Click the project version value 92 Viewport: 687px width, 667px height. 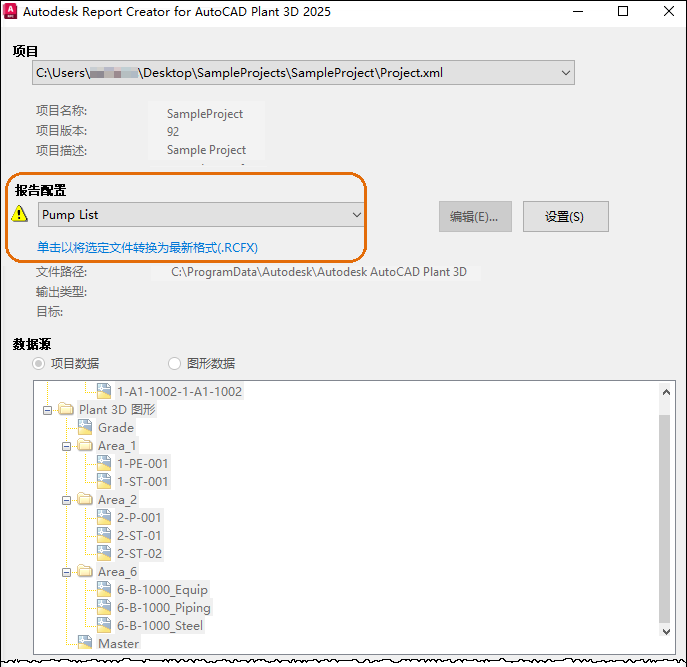click(x=173, y=131)
